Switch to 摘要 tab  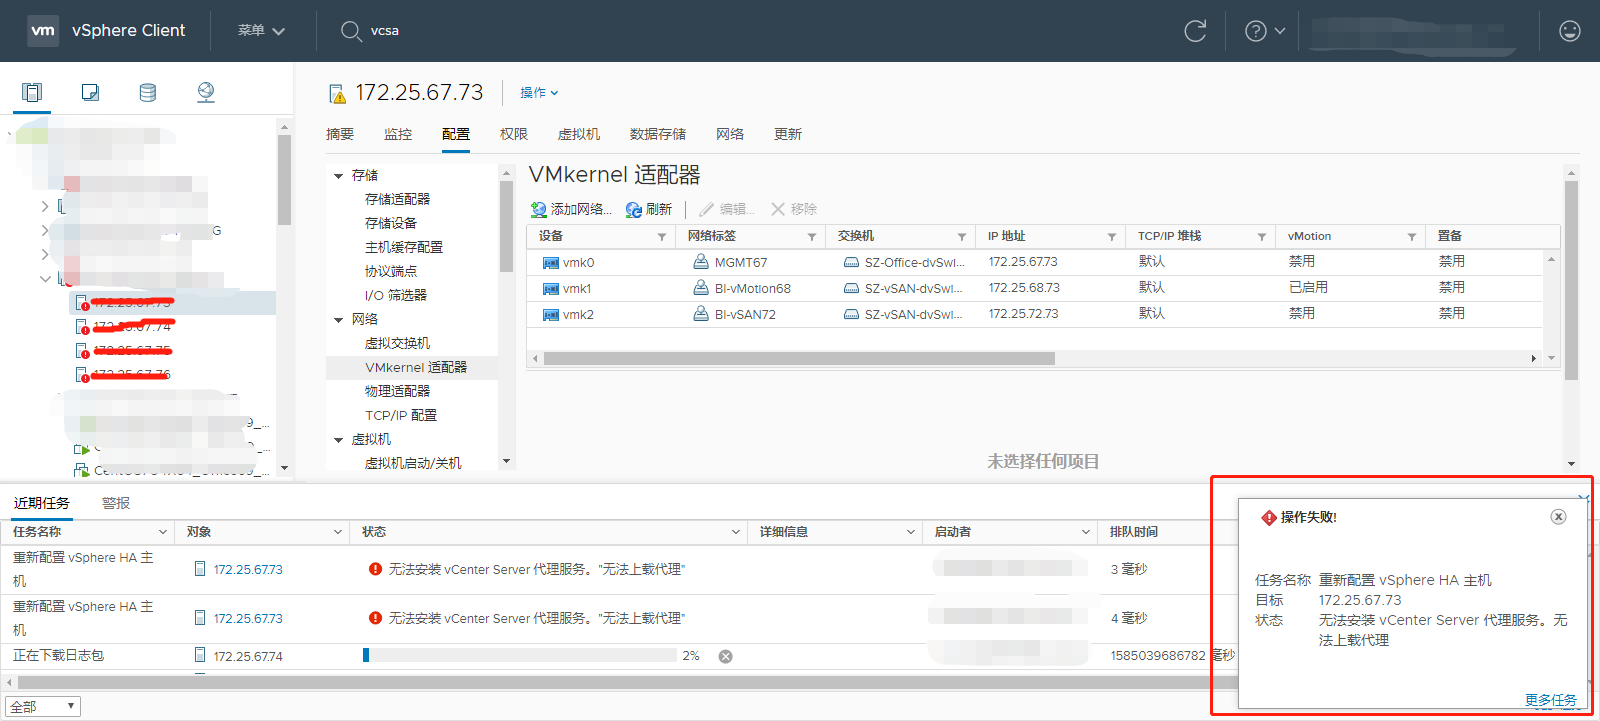pos(340,134)
